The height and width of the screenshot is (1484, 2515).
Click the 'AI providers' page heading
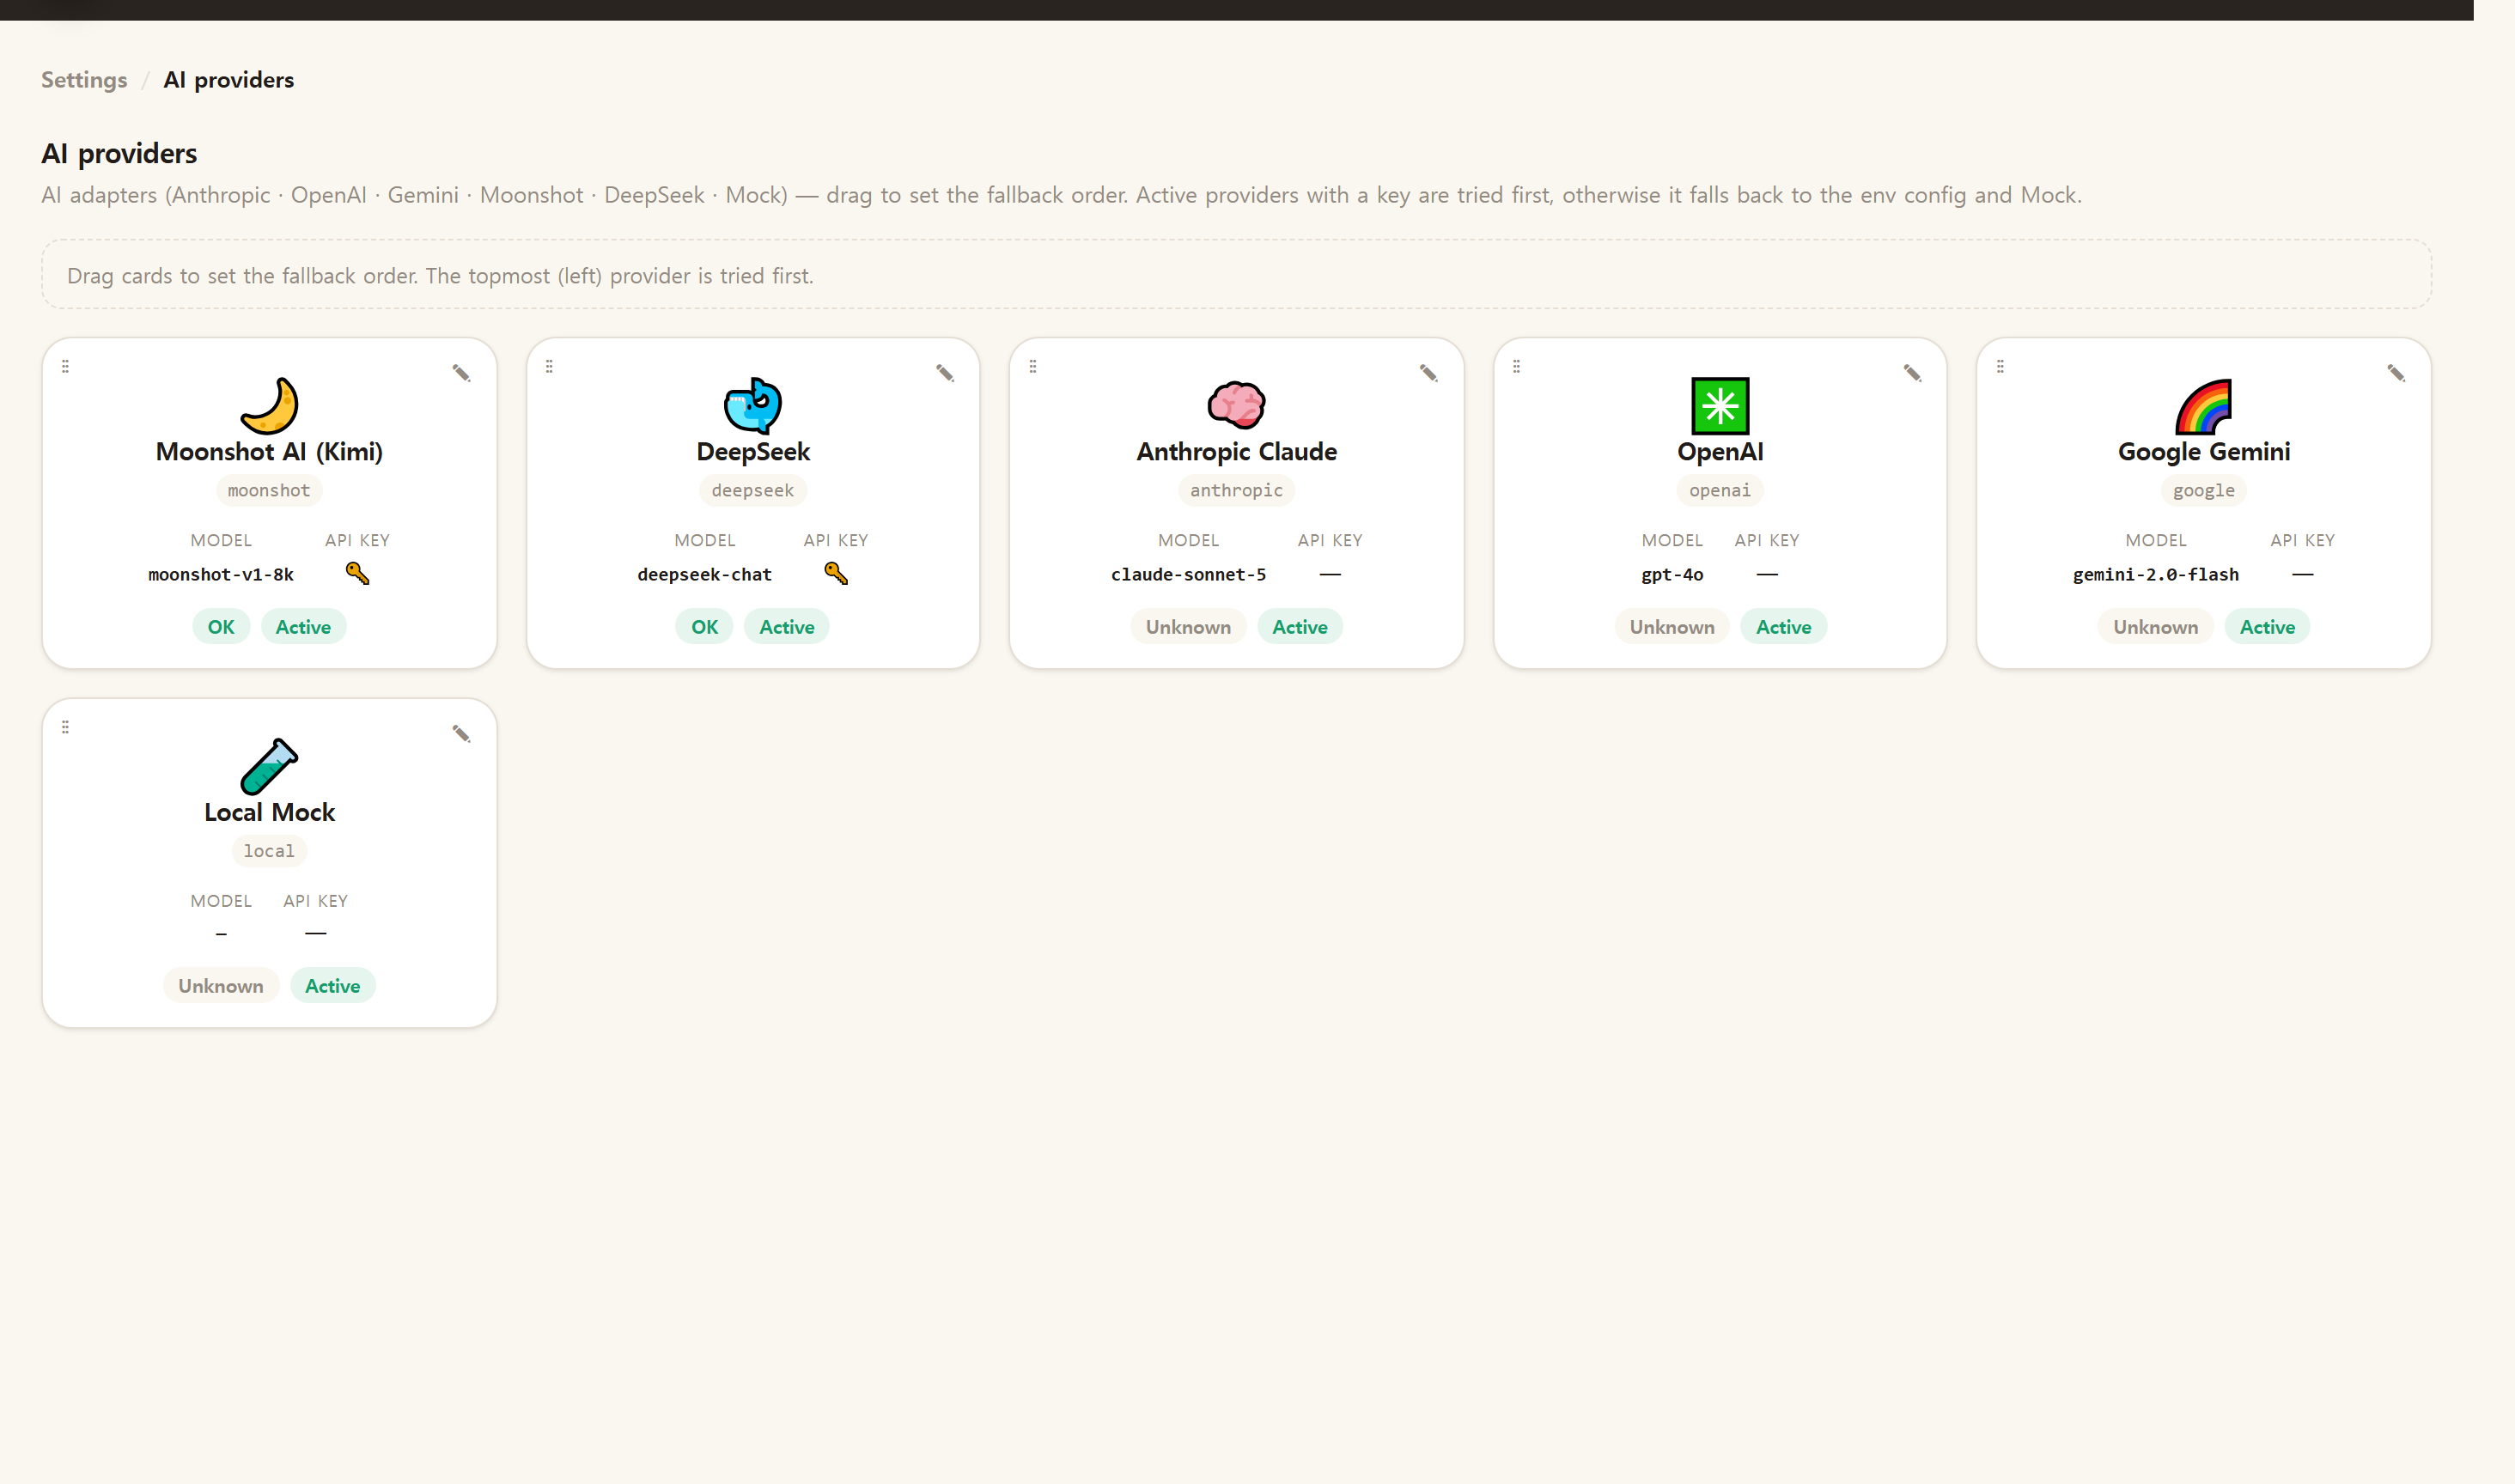point(119,154)
